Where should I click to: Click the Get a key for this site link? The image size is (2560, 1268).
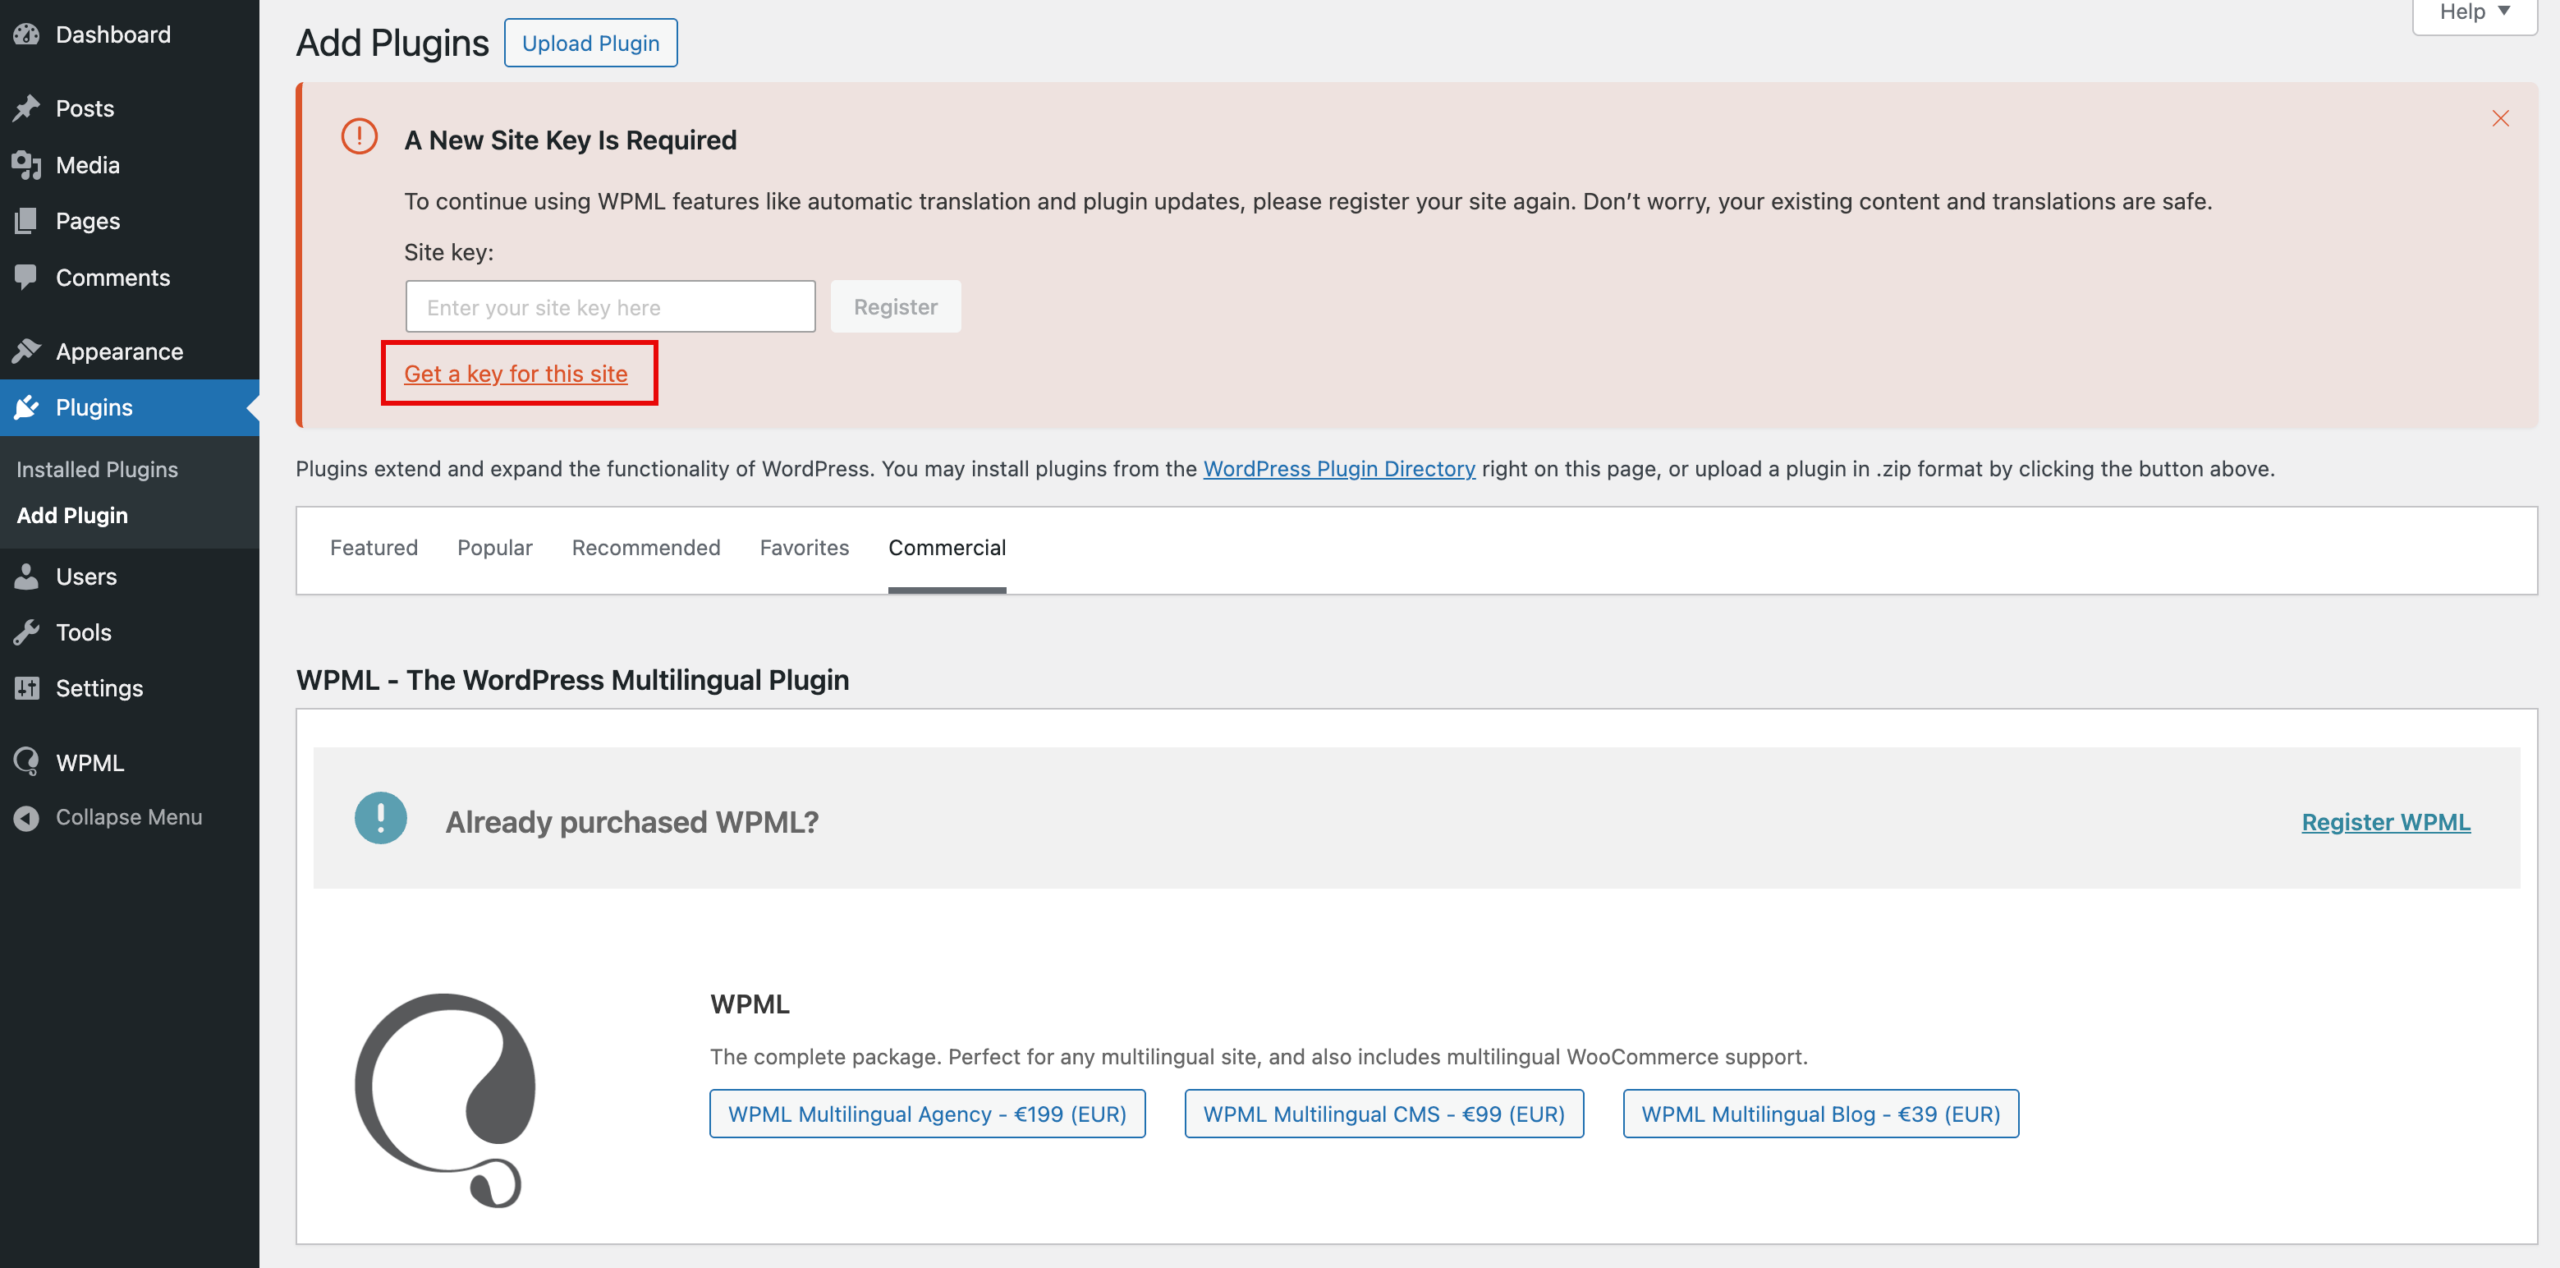[x=515, y=373]
